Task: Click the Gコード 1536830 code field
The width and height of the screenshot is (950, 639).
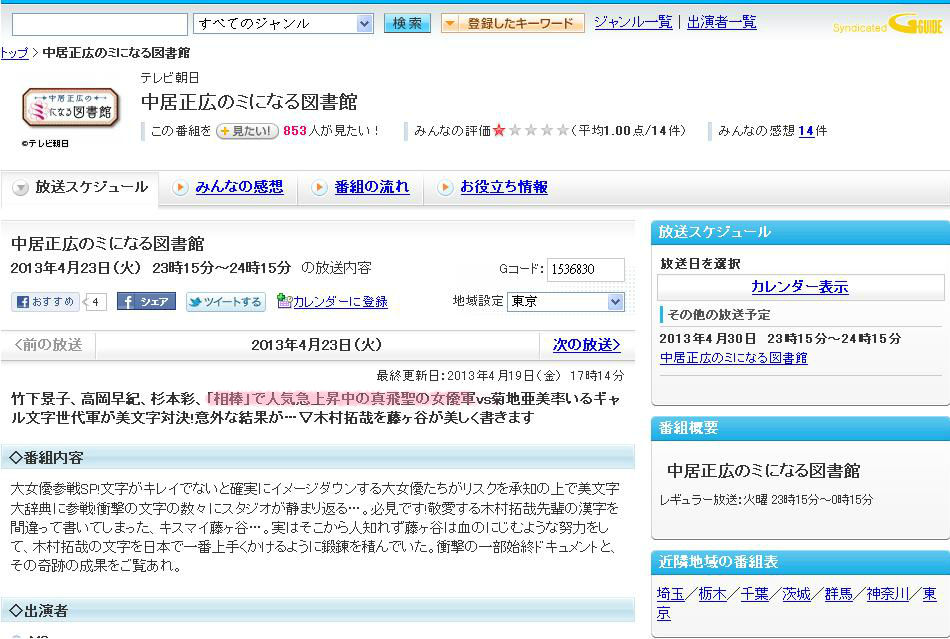Action: [x=586, y=269]
